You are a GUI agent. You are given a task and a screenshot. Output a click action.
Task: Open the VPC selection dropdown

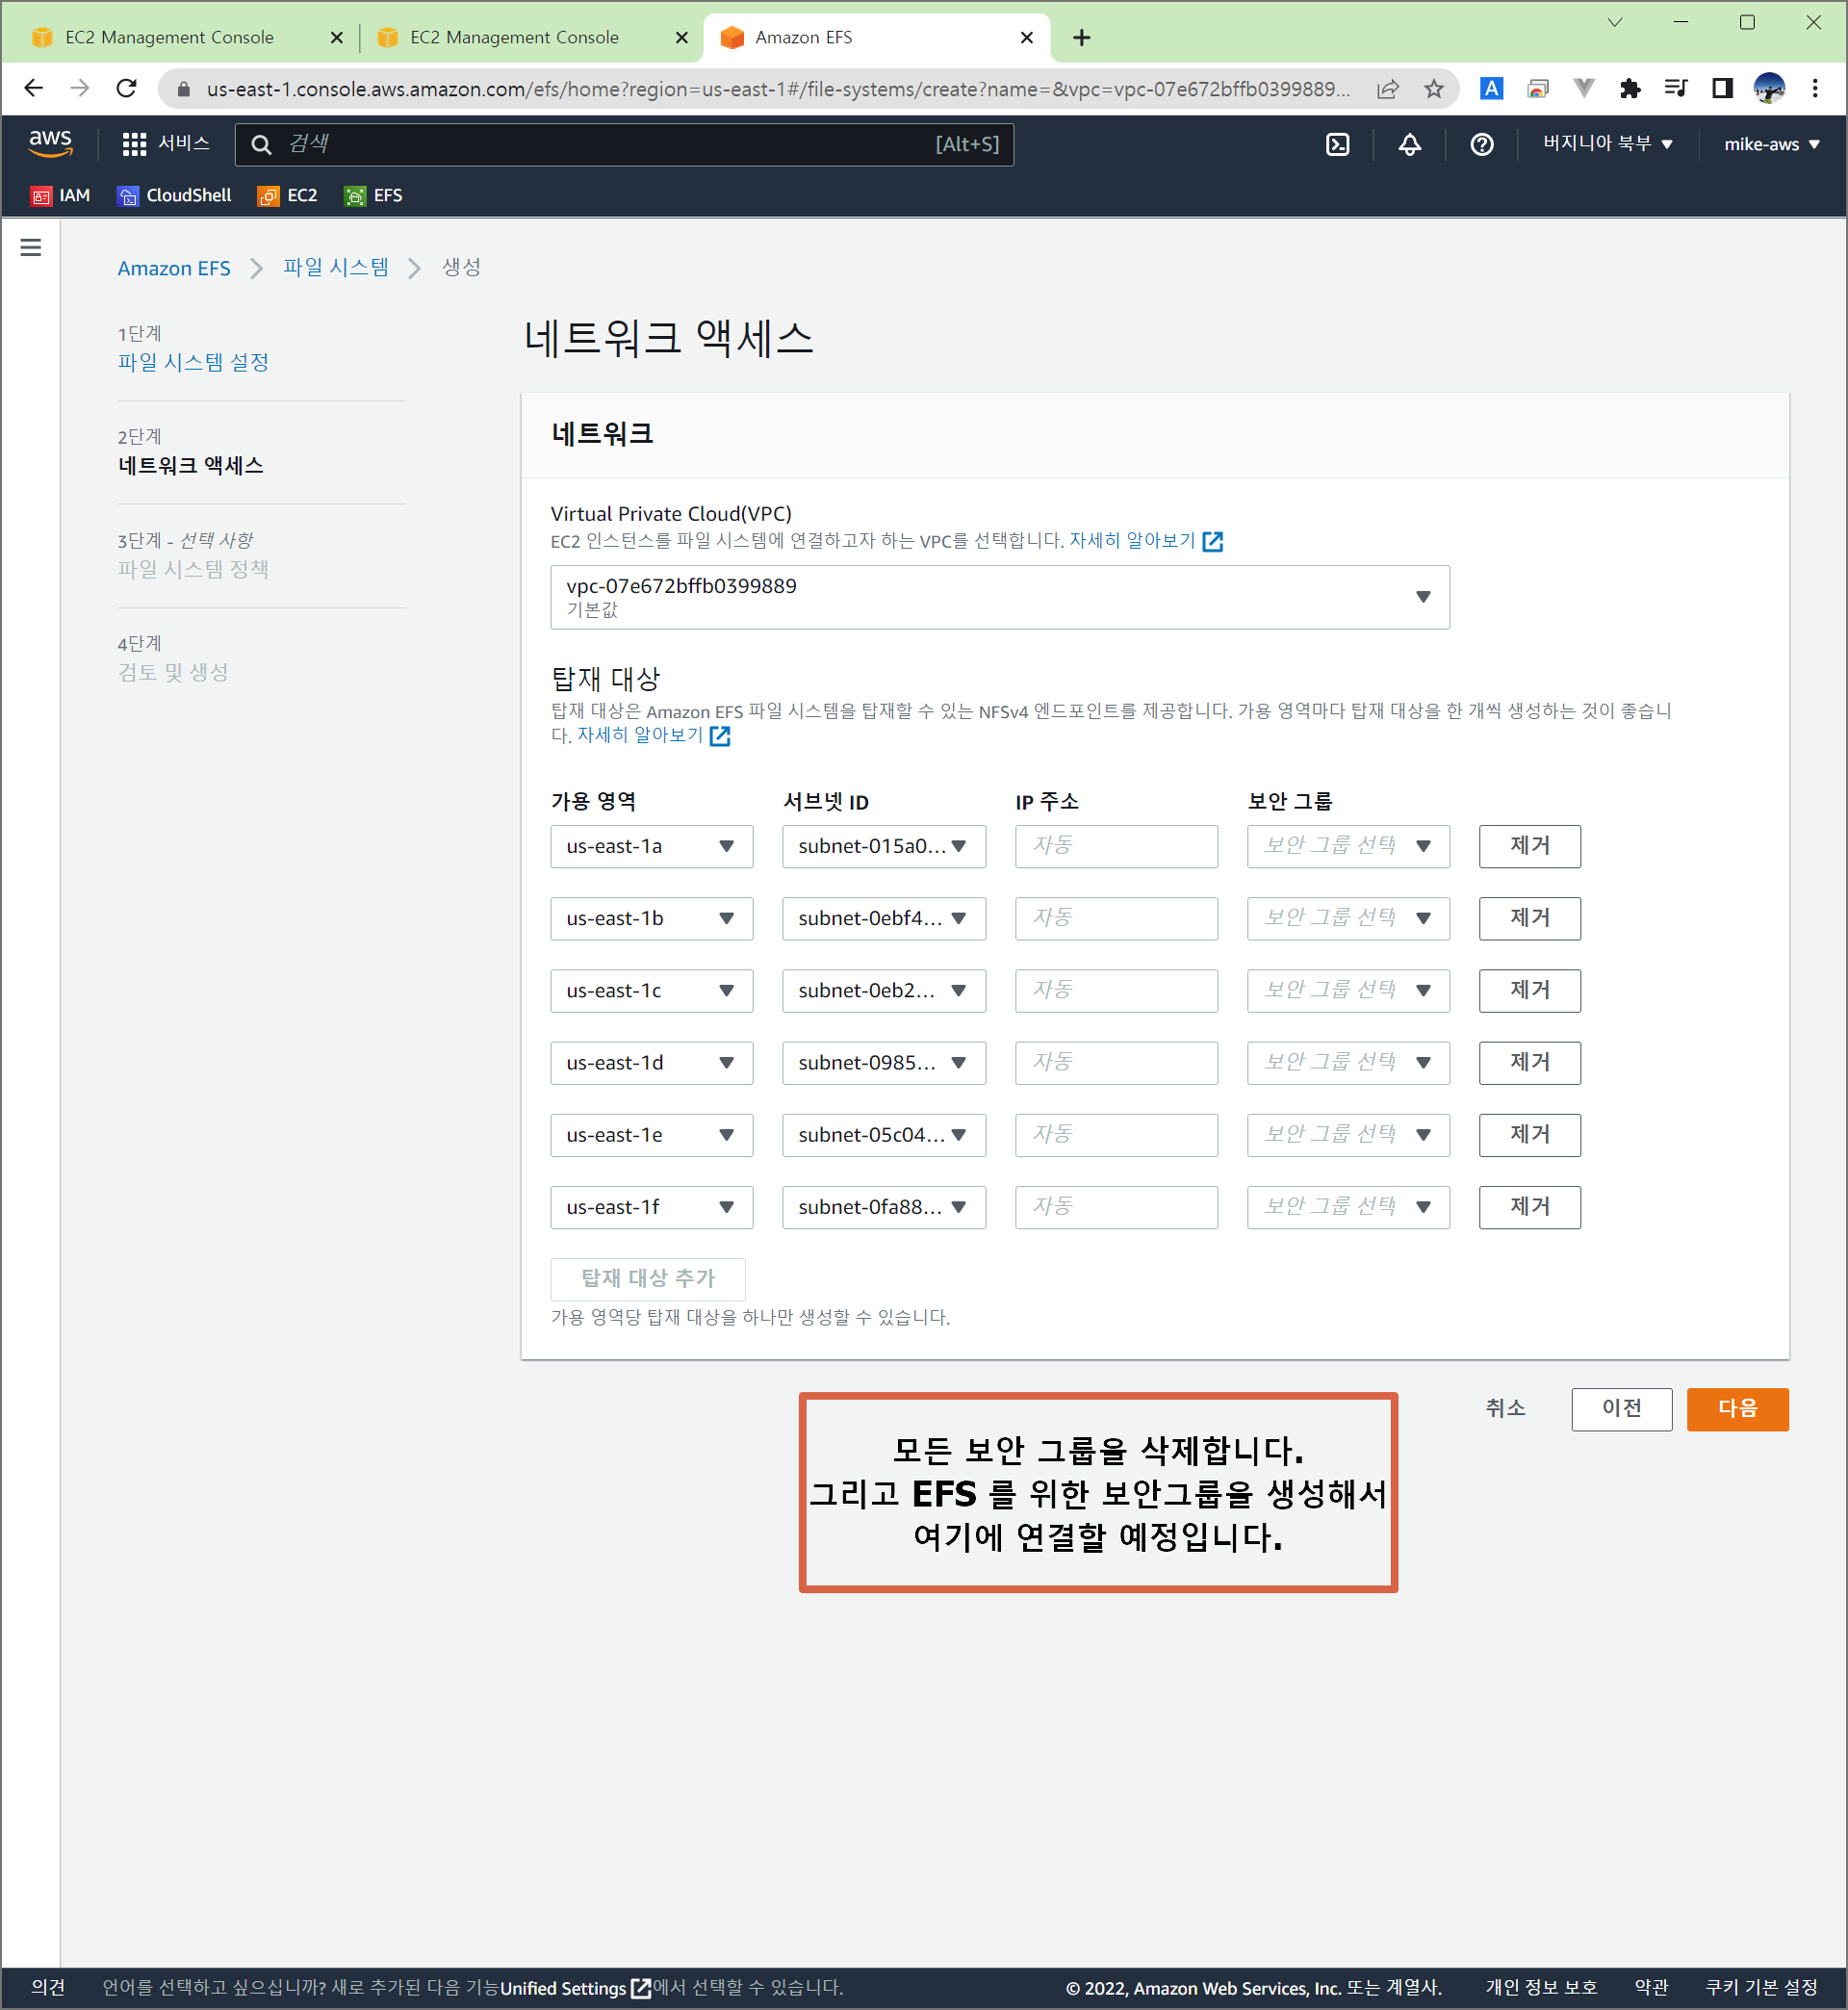coord(999,597)
